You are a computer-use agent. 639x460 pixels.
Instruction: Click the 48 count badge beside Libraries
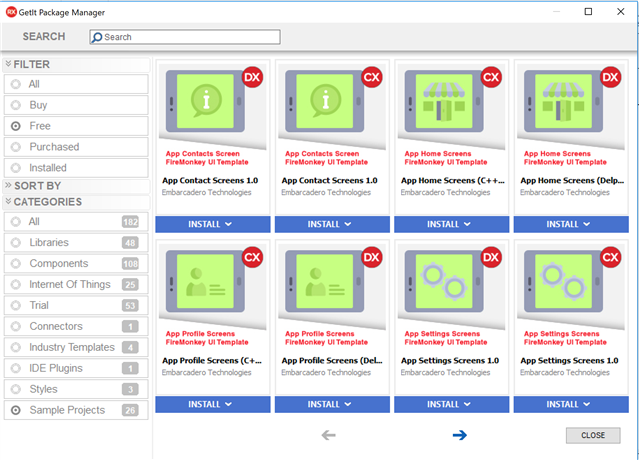pyautogui.click(x=130, y=243)
